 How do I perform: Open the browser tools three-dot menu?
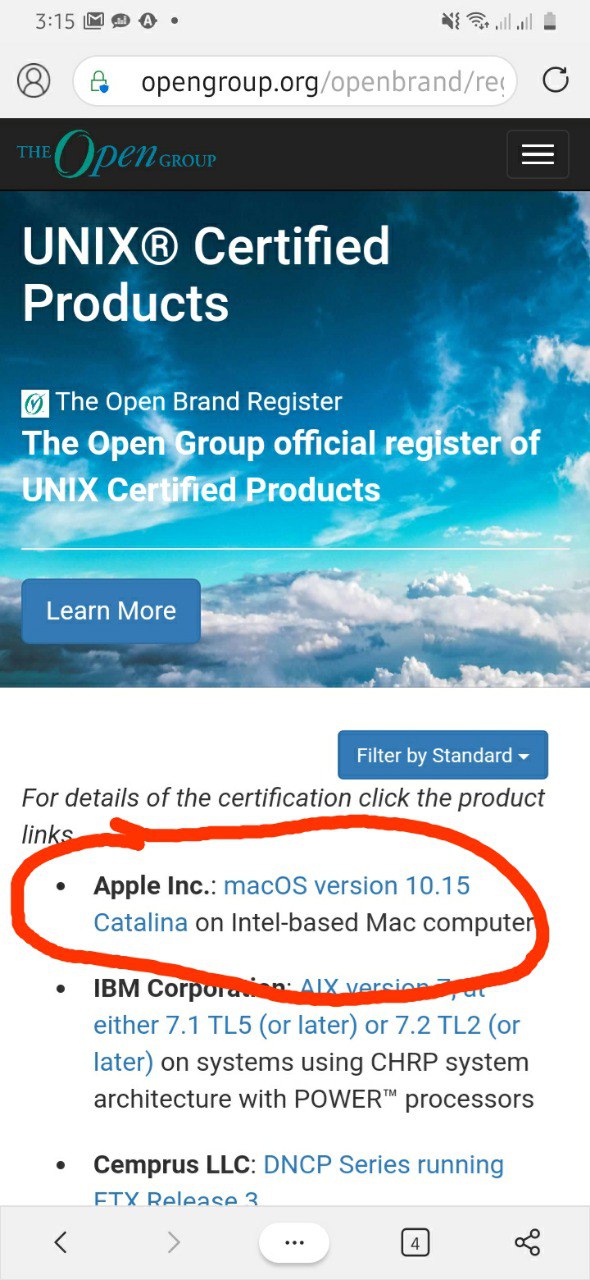coord(294,1242)
